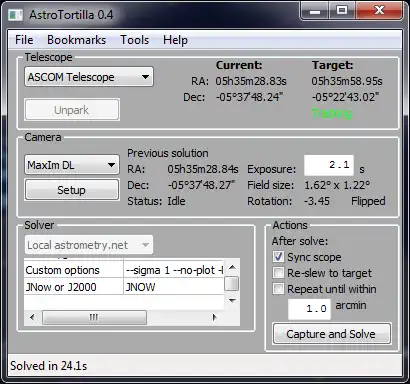This screenshot has width=410, height=384.
Task: Click solver list scroll left arrow
Action: tap(32, 317)
